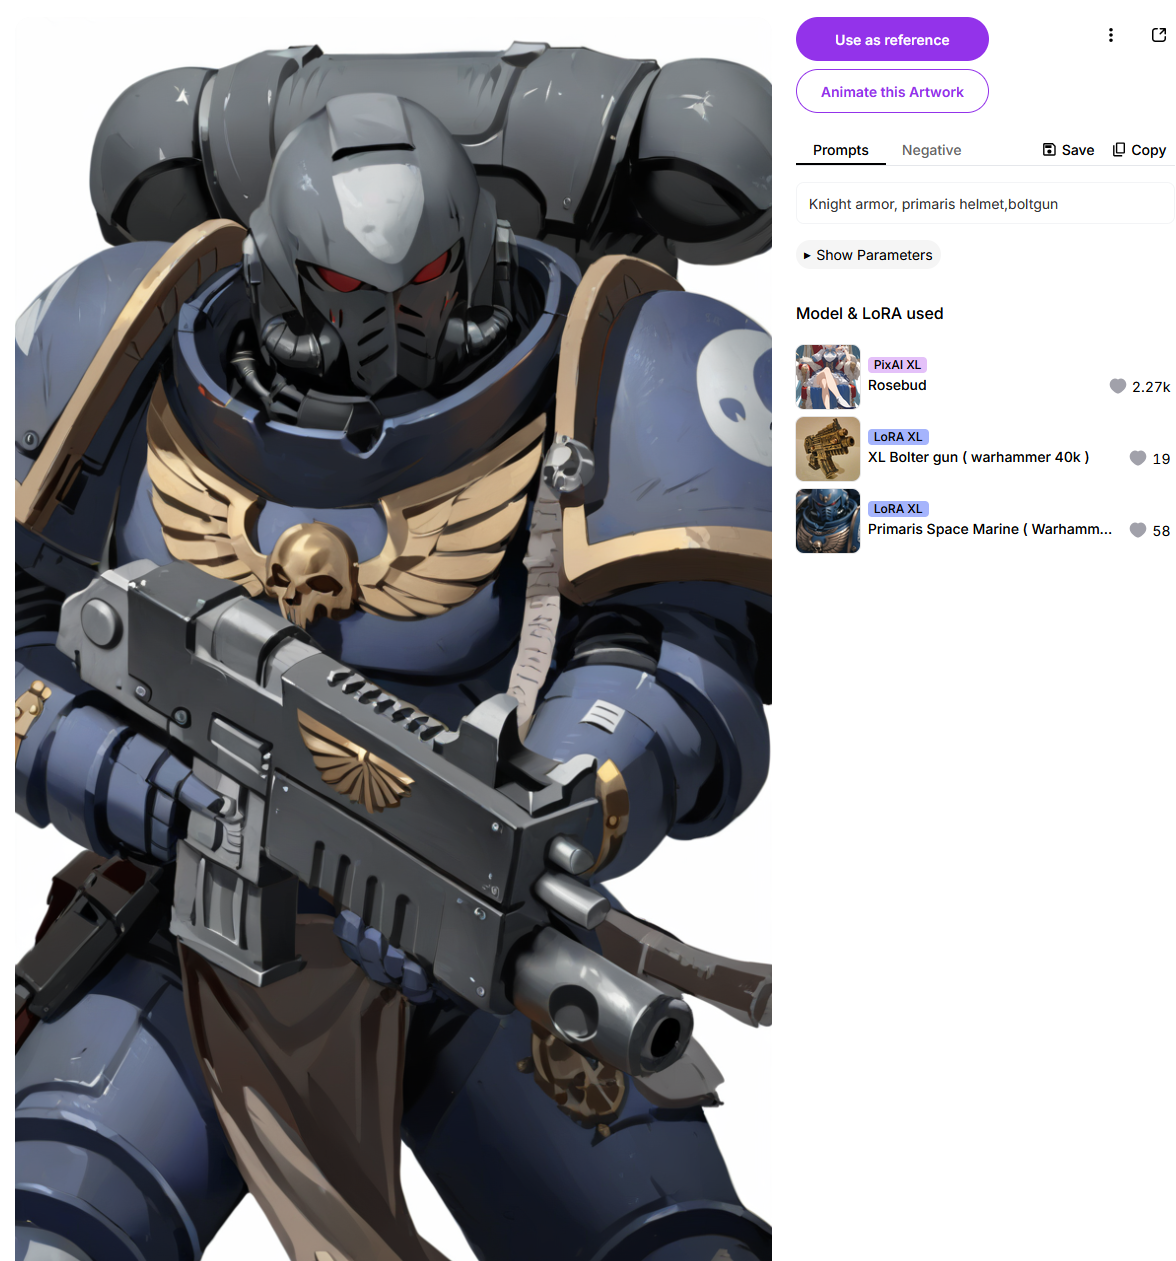Copy the prompt text

point(1139,150)
